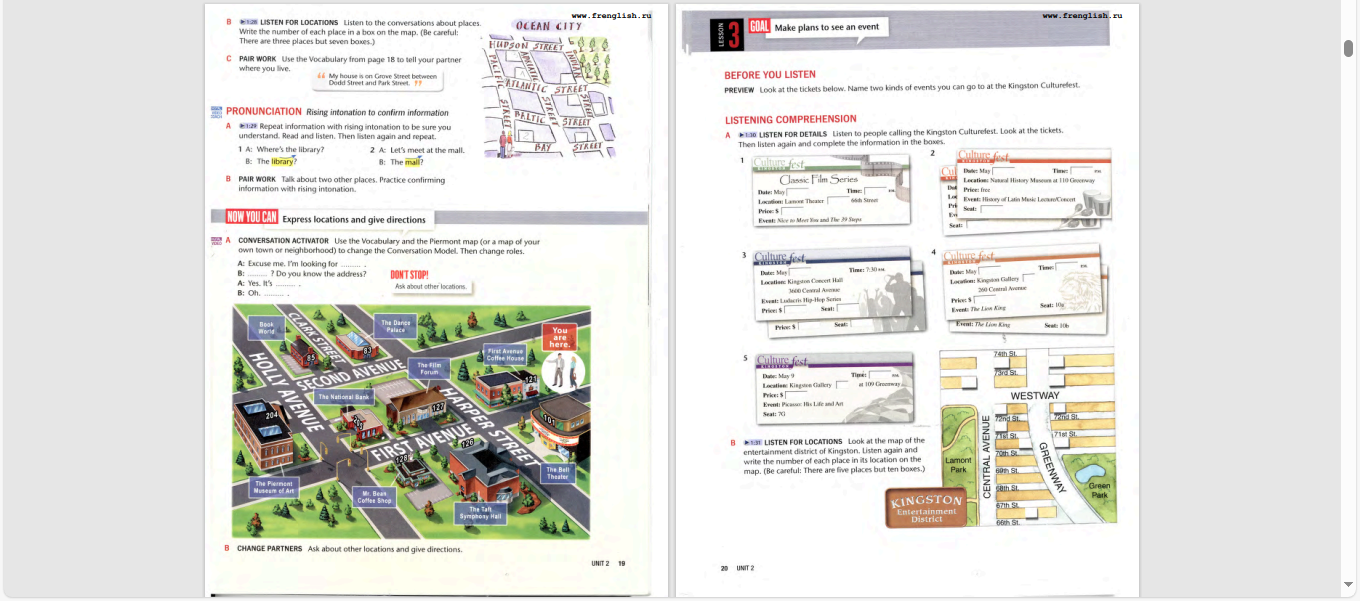Click 'Classic Film Series' on ticket 1
This screenshot has width=1360, height=601.
(818, 180)
